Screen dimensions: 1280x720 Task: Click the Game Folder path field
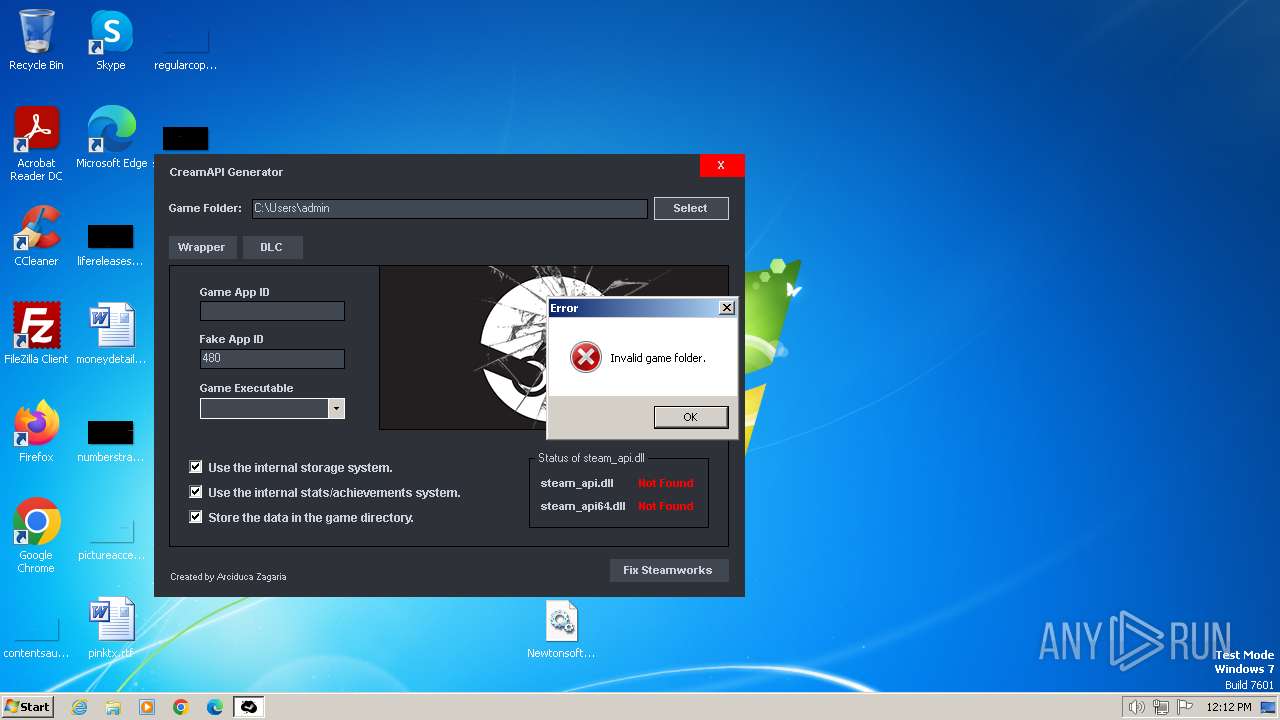click(450, 208)
